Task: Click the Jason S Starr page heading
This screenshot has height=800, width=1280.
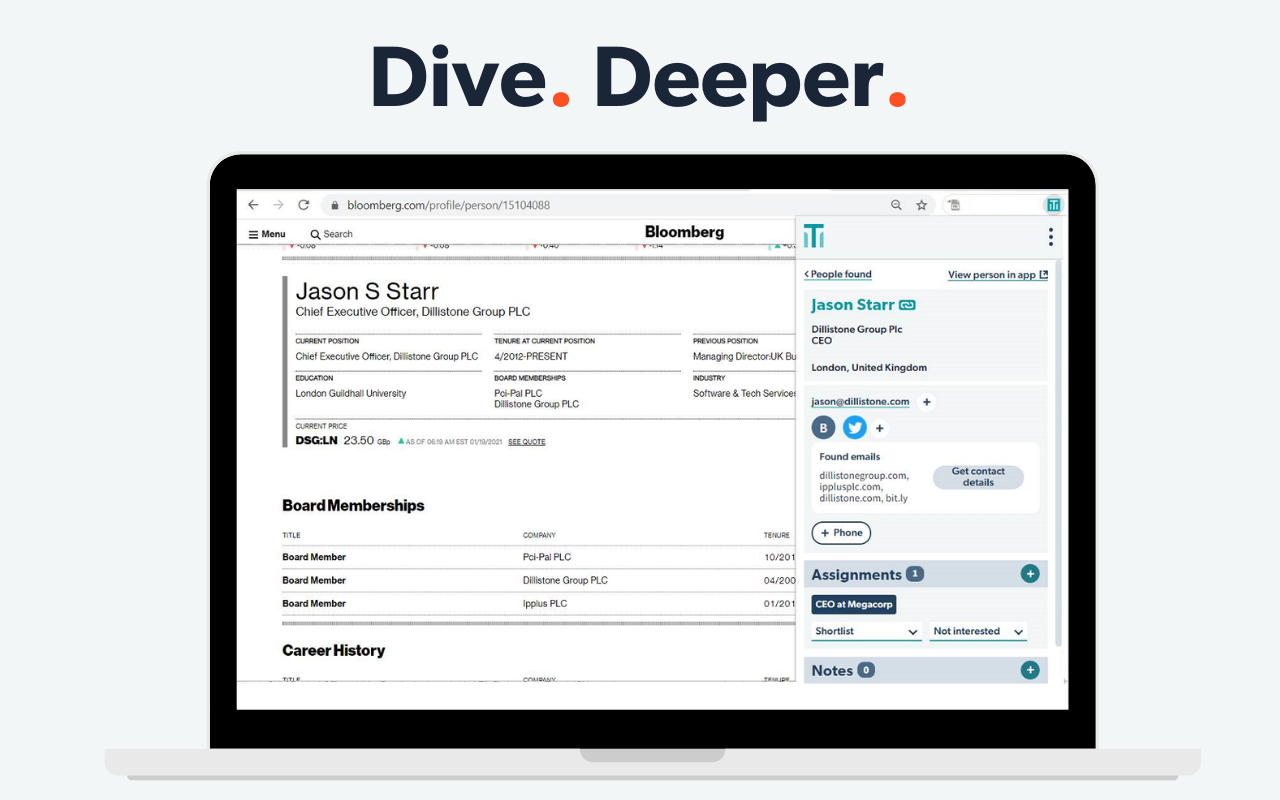Action: click(367, 292)
